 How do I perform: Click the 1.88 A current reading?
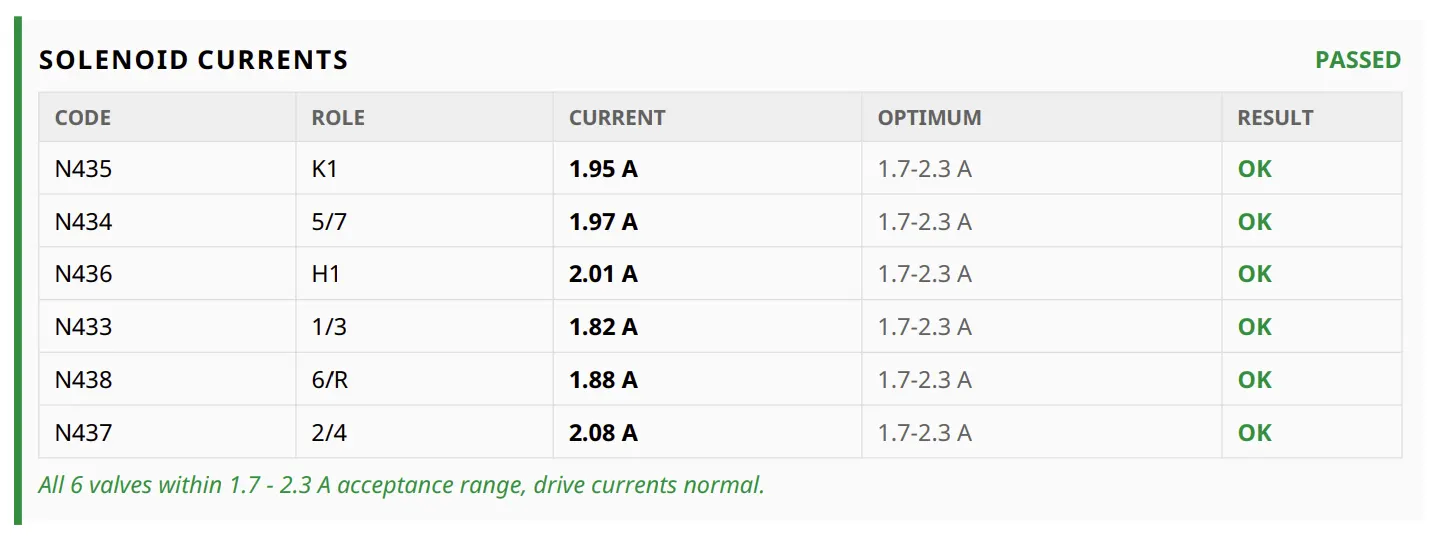(x=603, y=380)
